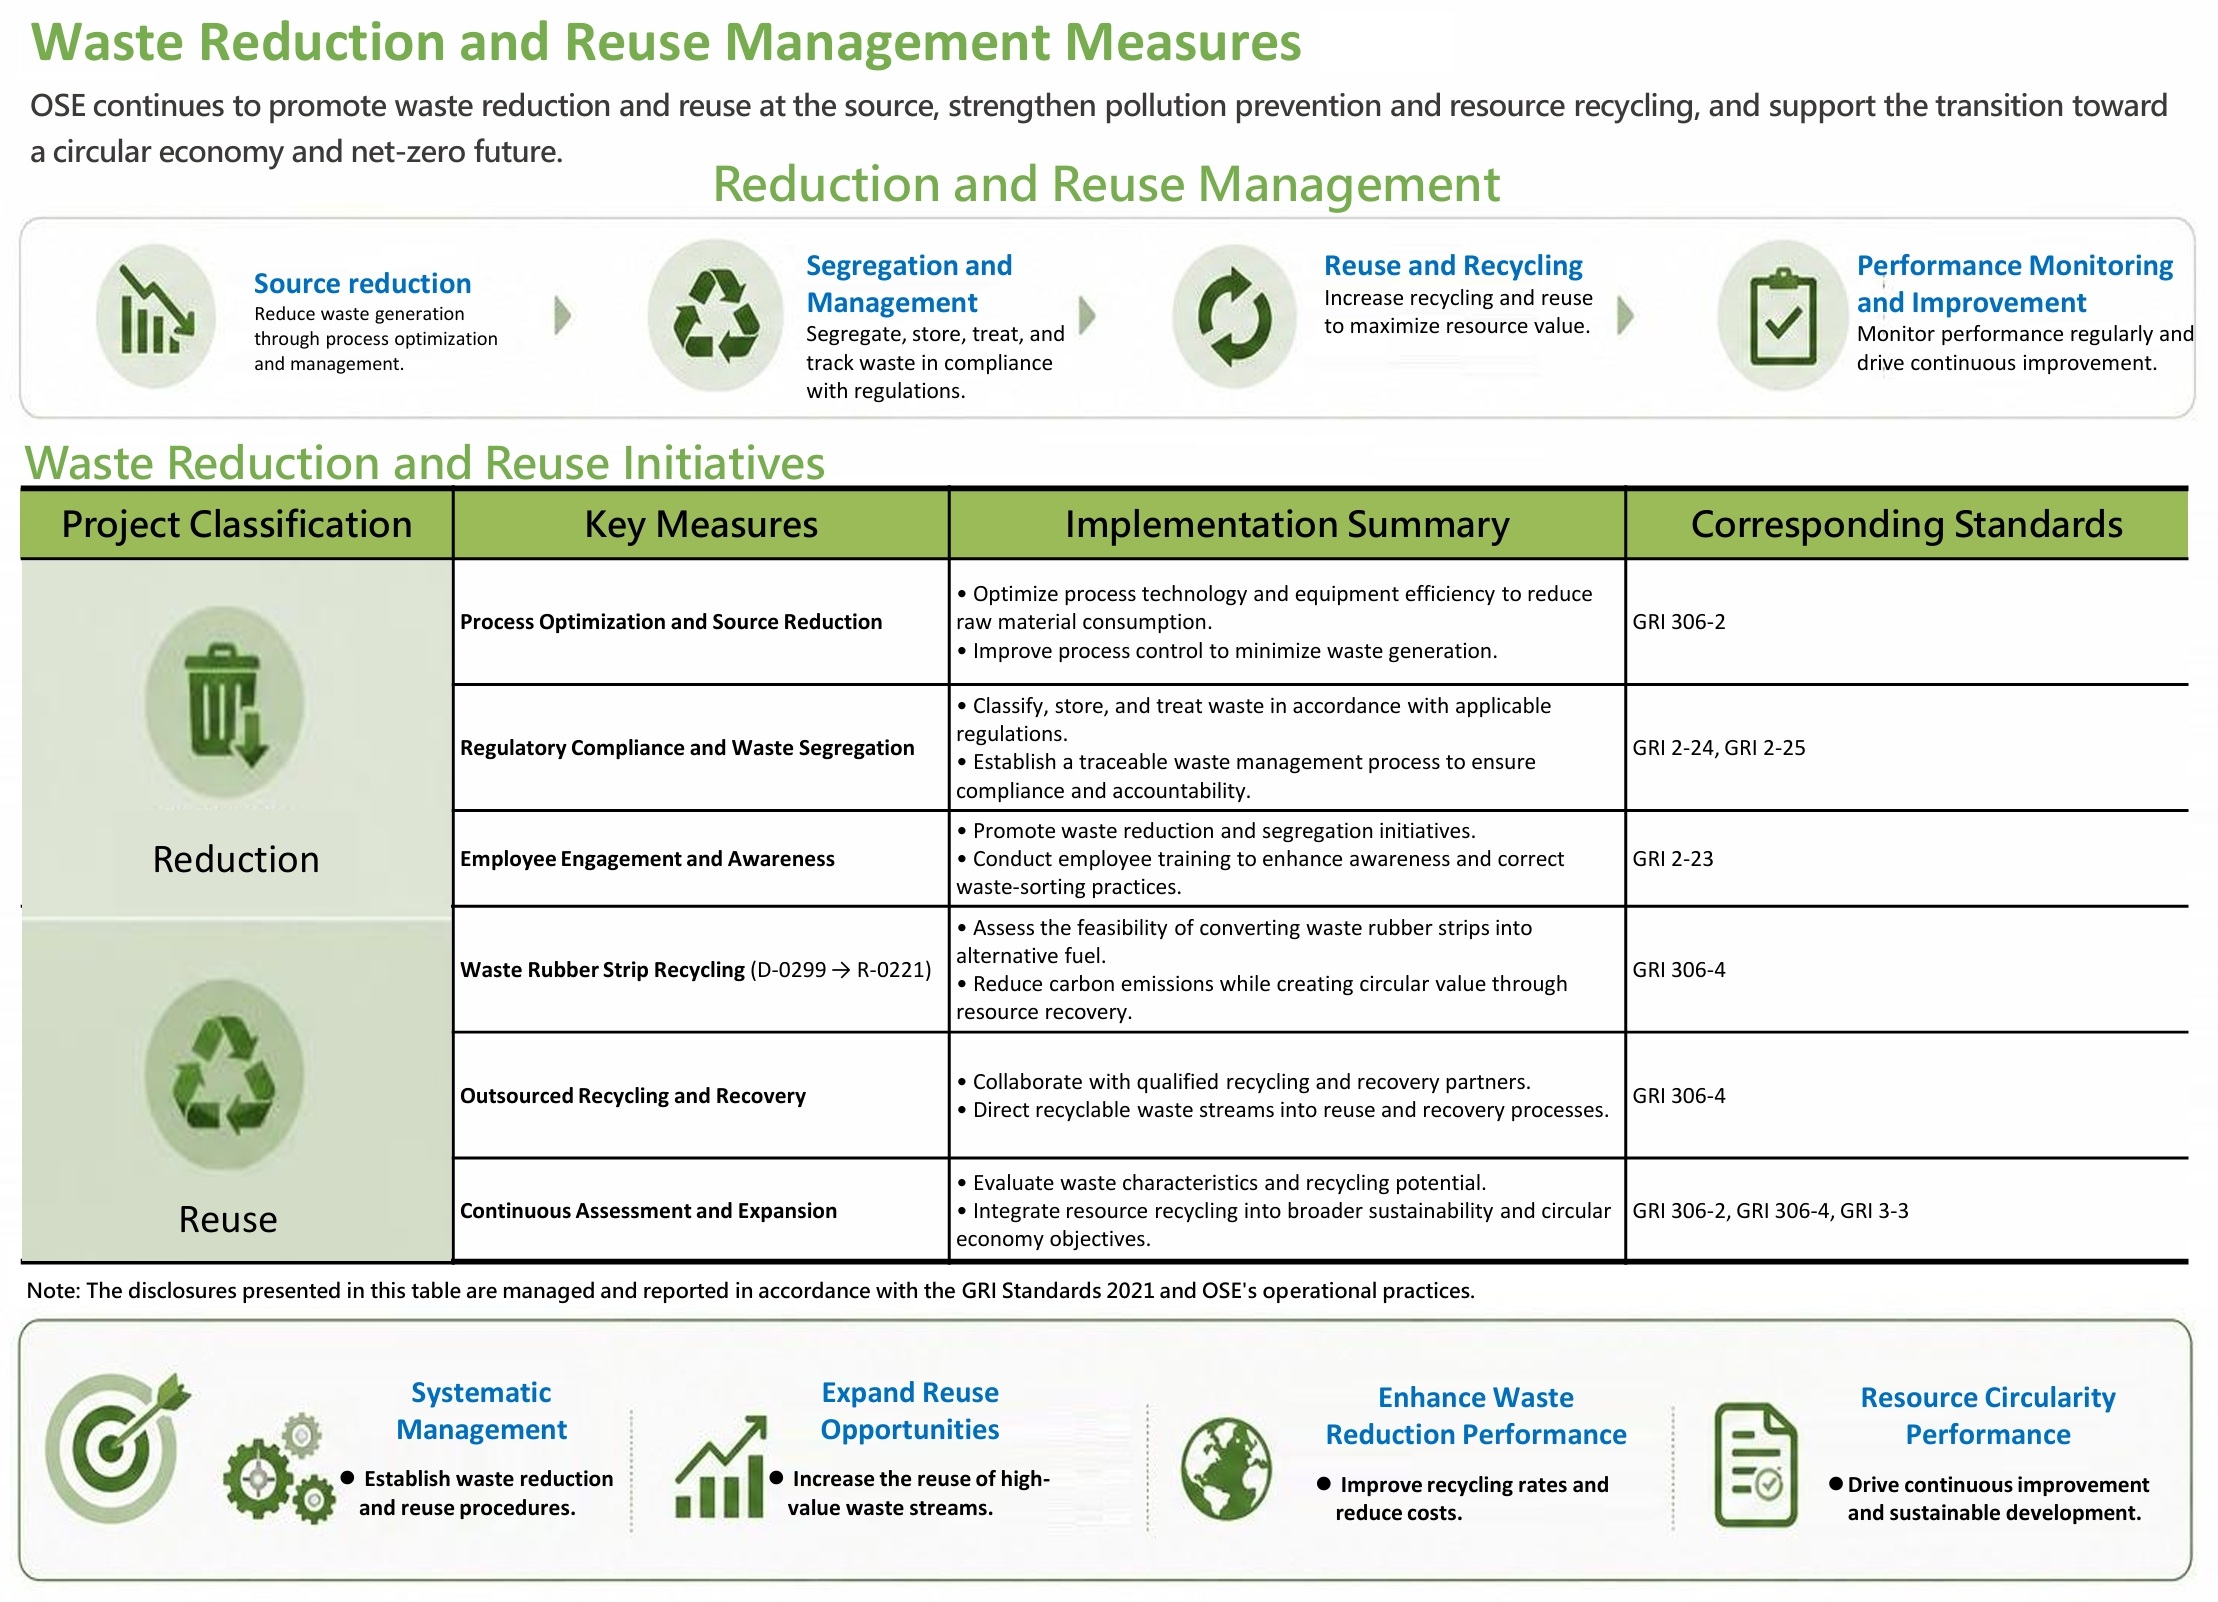
Task: Click the main Waste Reduction Management Measures title
Action: coord(666,42)
